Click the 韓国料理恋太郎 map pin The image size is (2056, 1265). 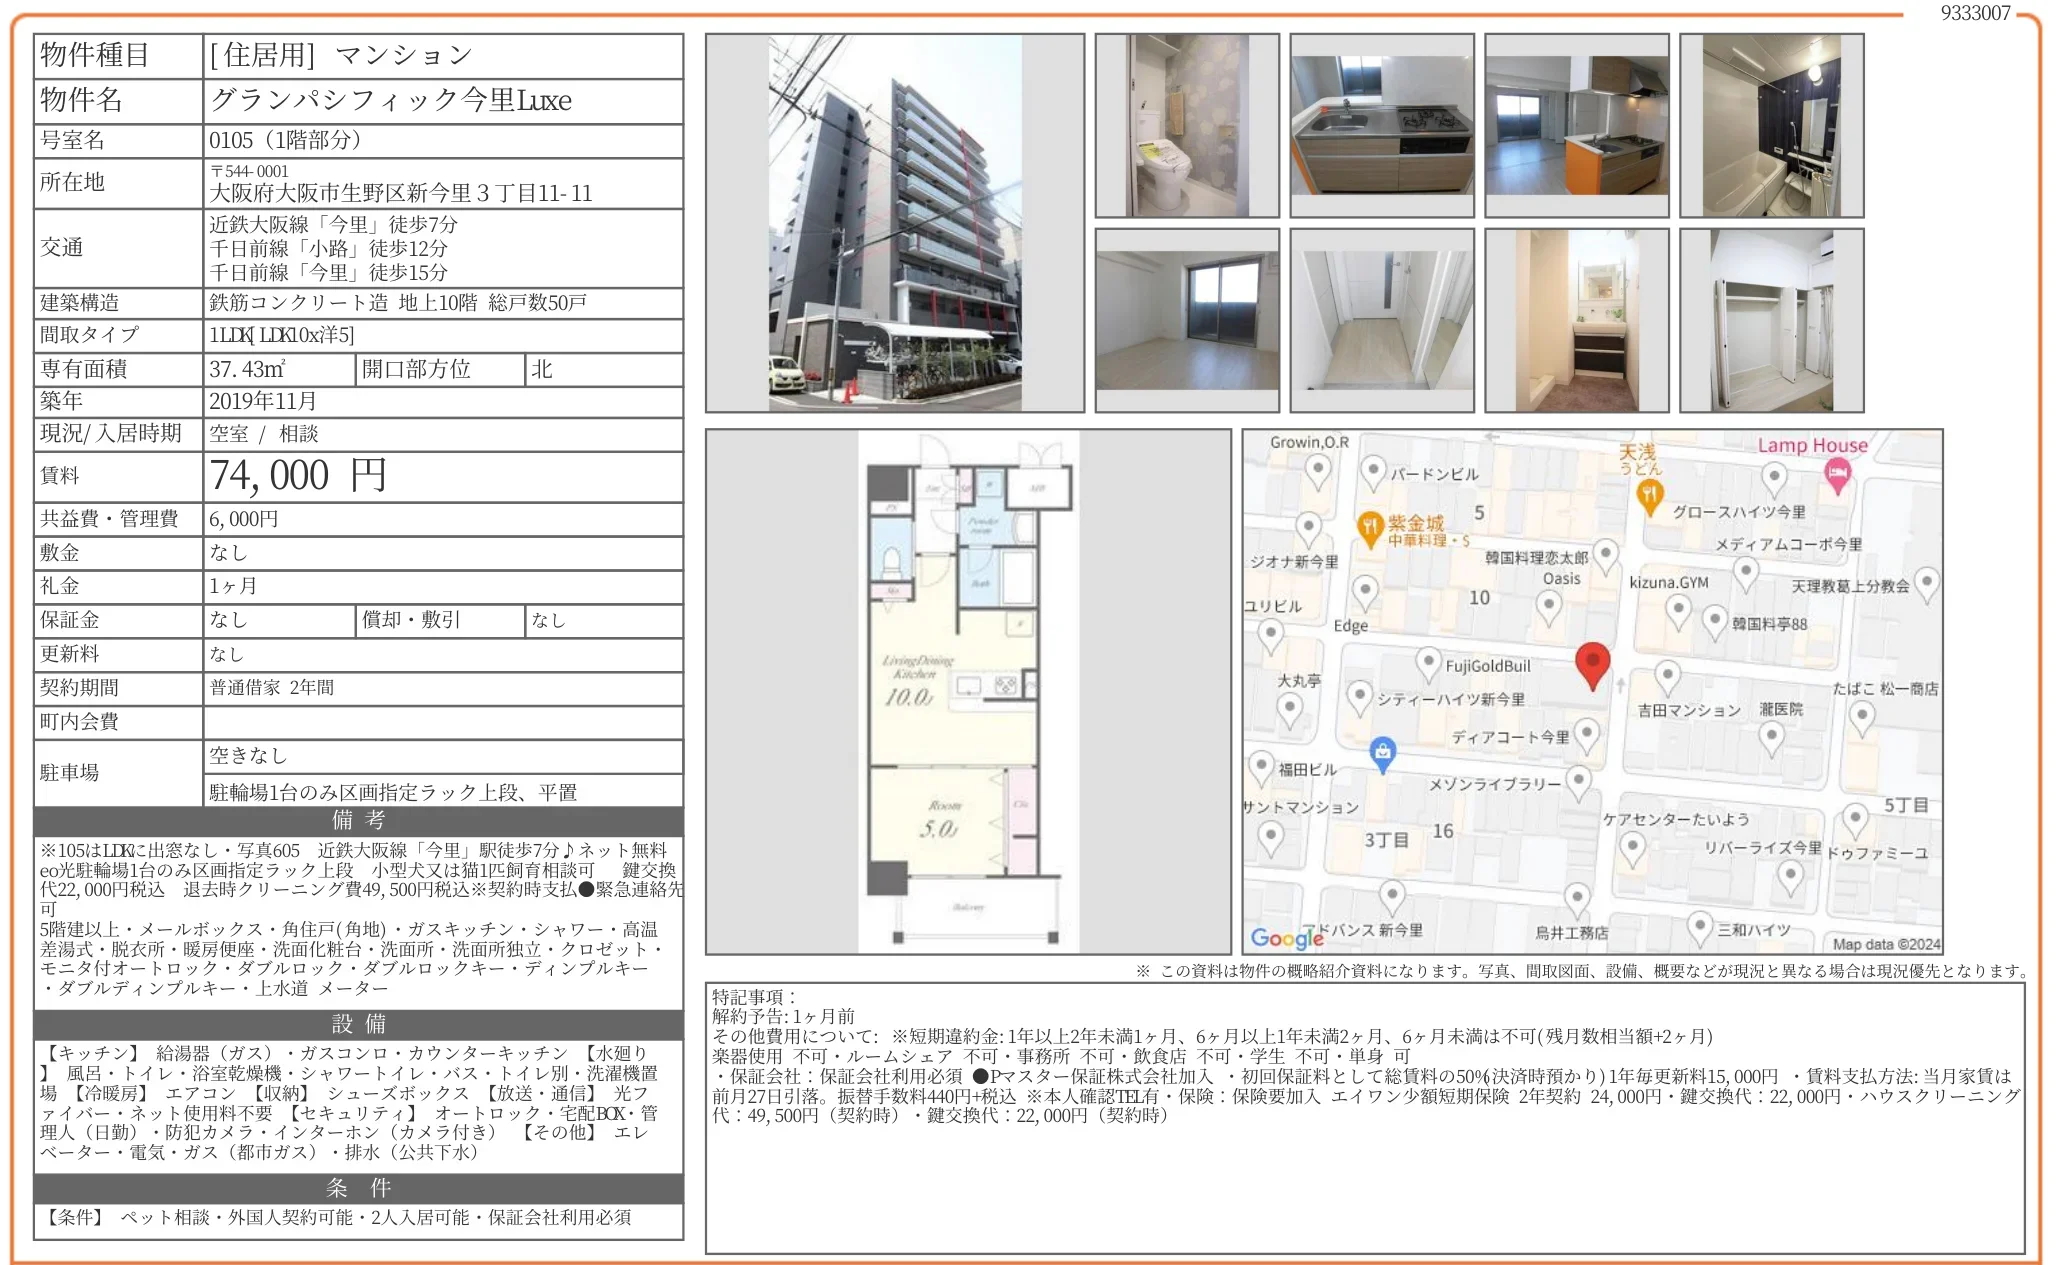1607,556
